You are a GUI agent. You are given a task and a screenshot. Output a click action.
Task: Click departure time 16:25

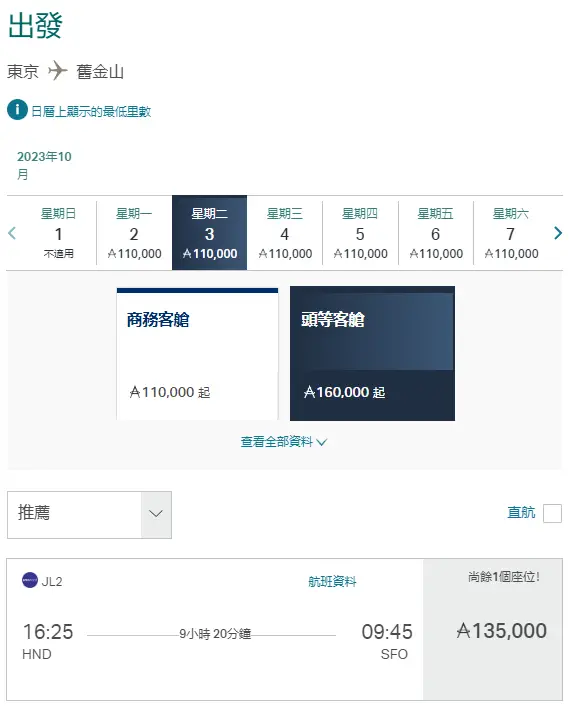(x=48, y=632)
